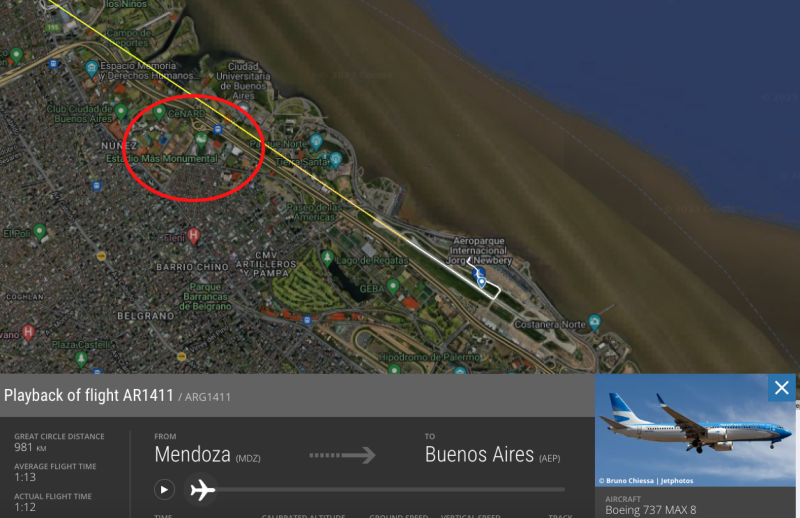
Task: Click the GEBA green map pin
Action: coord(392,287)
